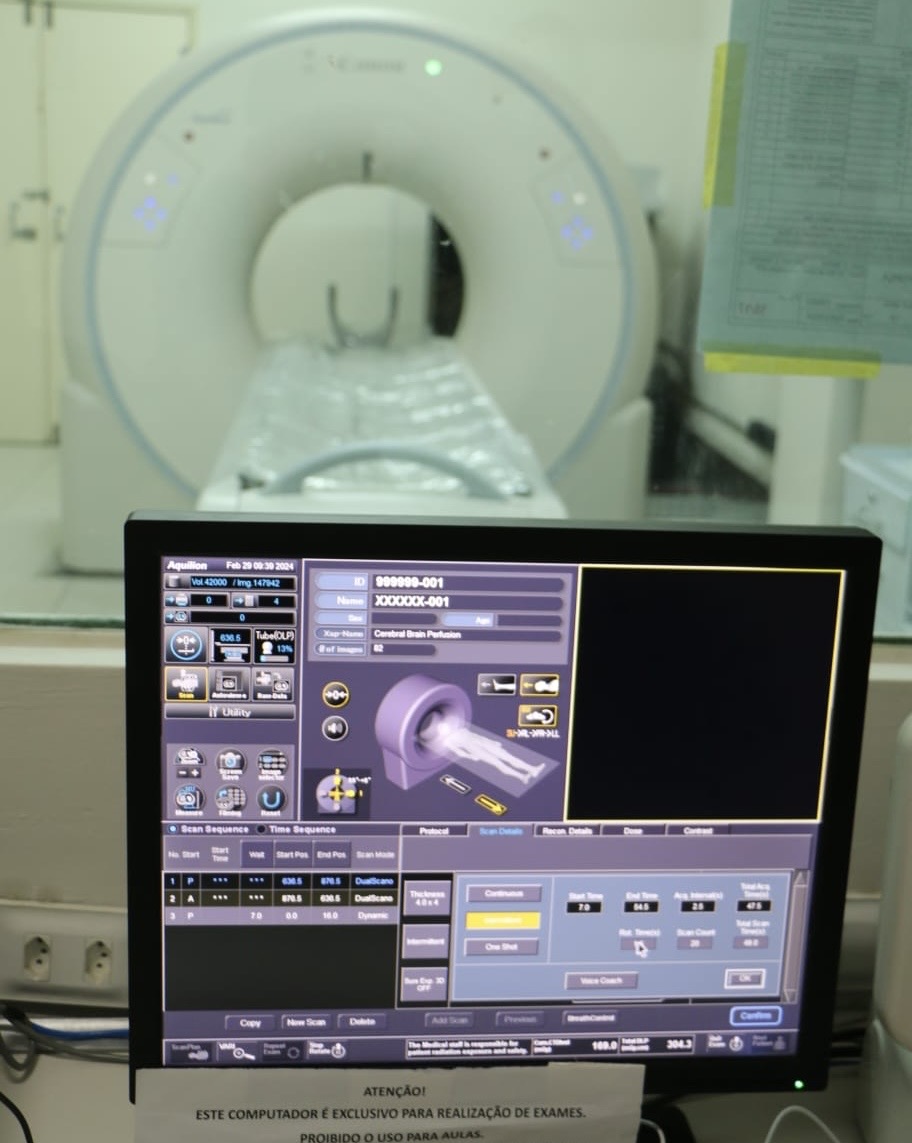The height and width of the screenshot is (1143, 912).
Task: Click the New Scan button
Action: [x=305, y=1022]
